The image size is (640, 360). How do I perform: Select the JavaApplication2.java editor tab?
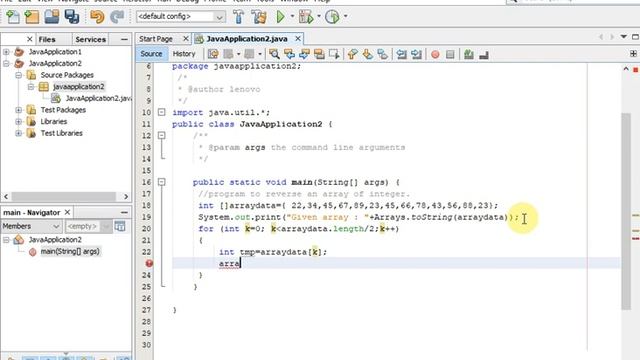(x=247, y=39)
